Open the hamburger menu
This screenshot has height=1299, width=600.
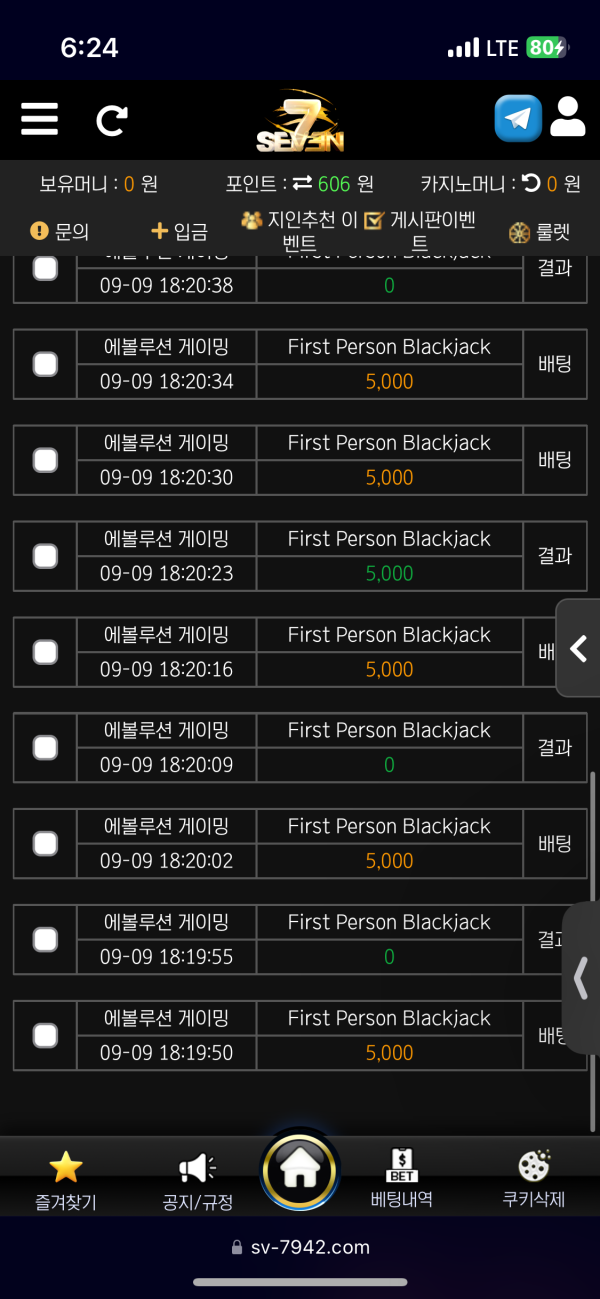(x=39, y=120)
